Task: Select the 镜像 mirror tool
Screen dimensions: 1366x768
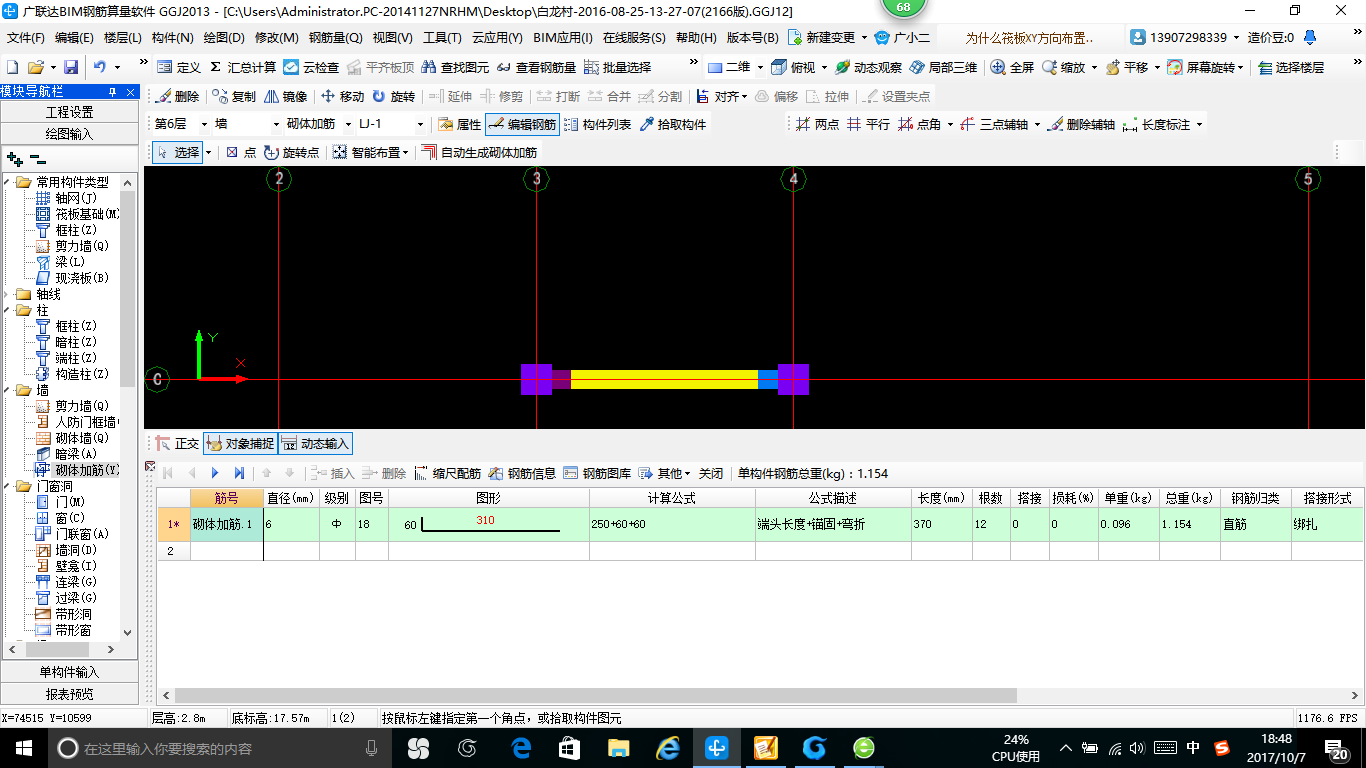Action: pyautogui.click(x=286, y=97)
